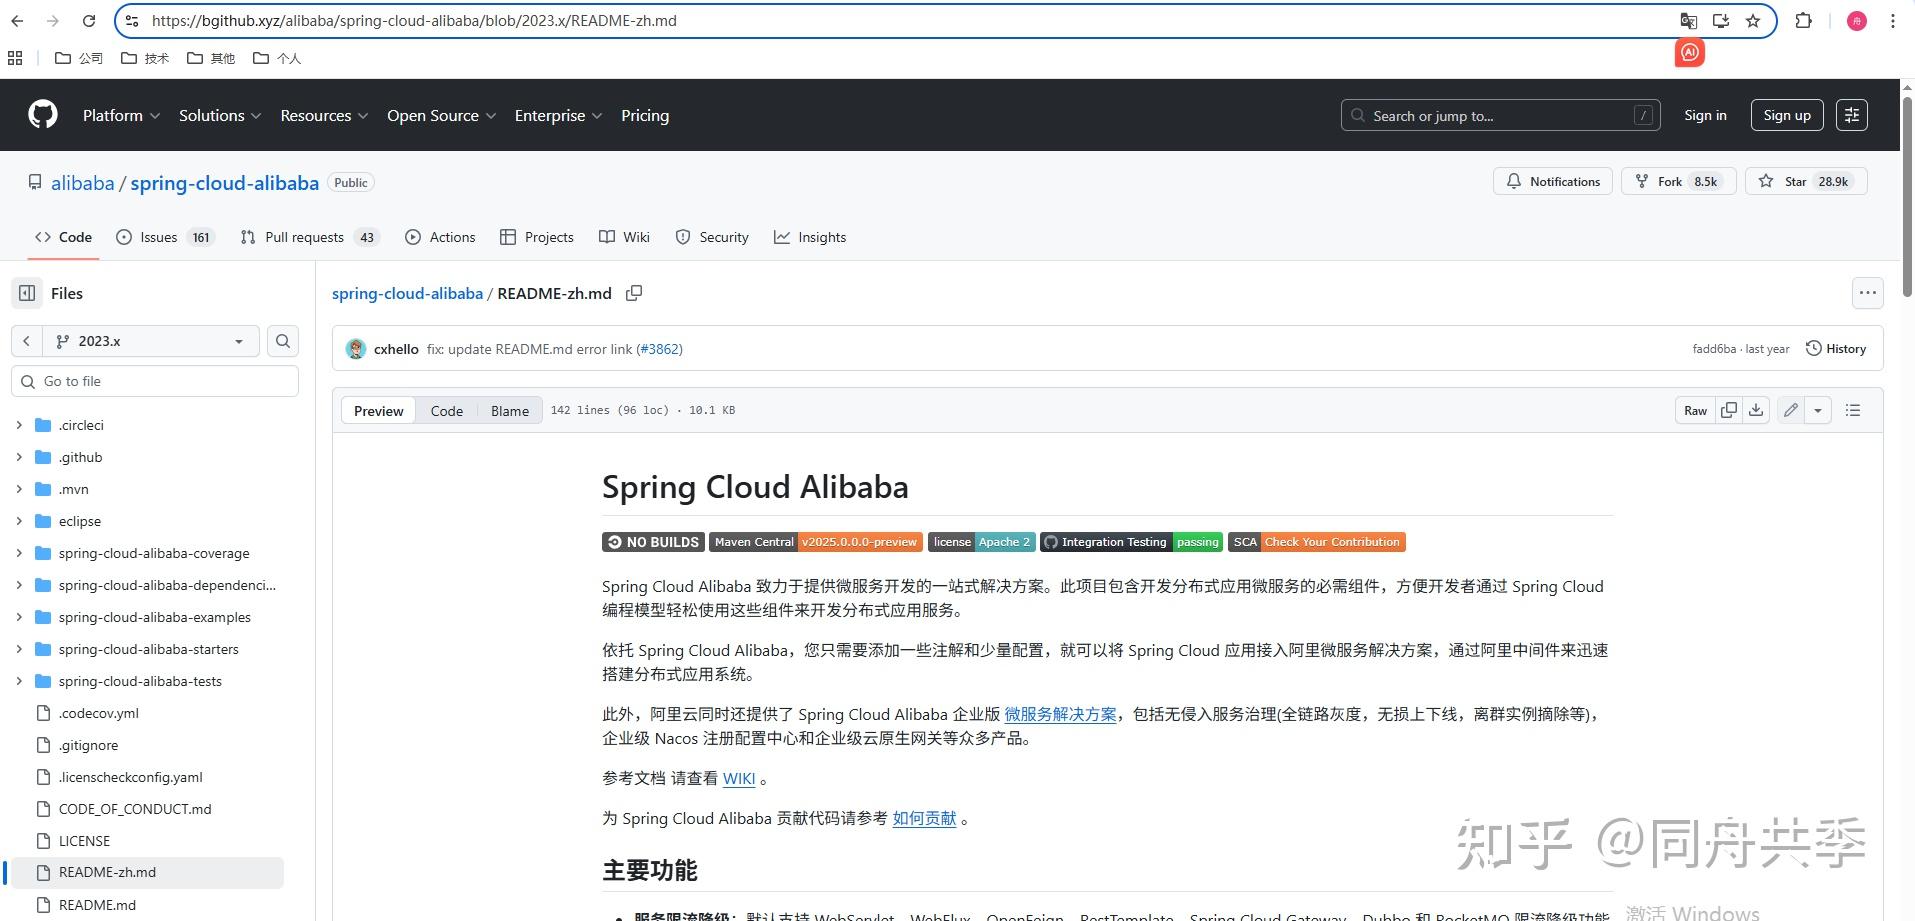
Task: Open the WIKI link in README
Action: 739,778
